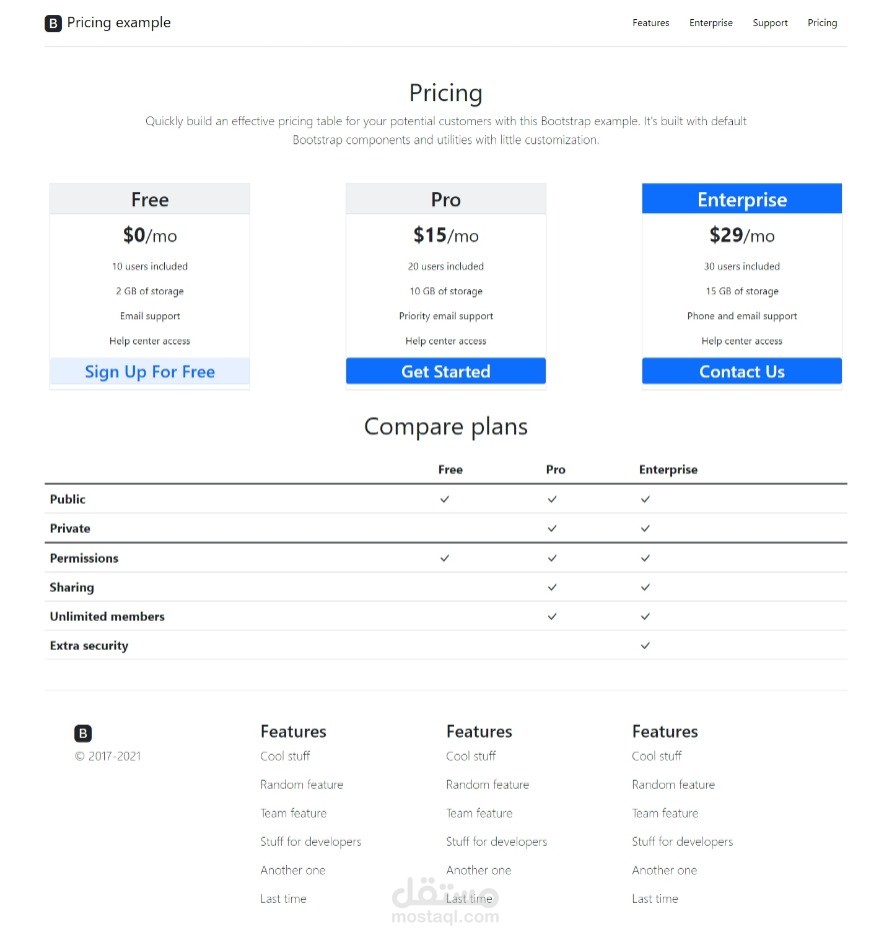The image size is (892, 945).
Task: Click the Permissions checkmark in the Free column
Action: pos(445,558)
